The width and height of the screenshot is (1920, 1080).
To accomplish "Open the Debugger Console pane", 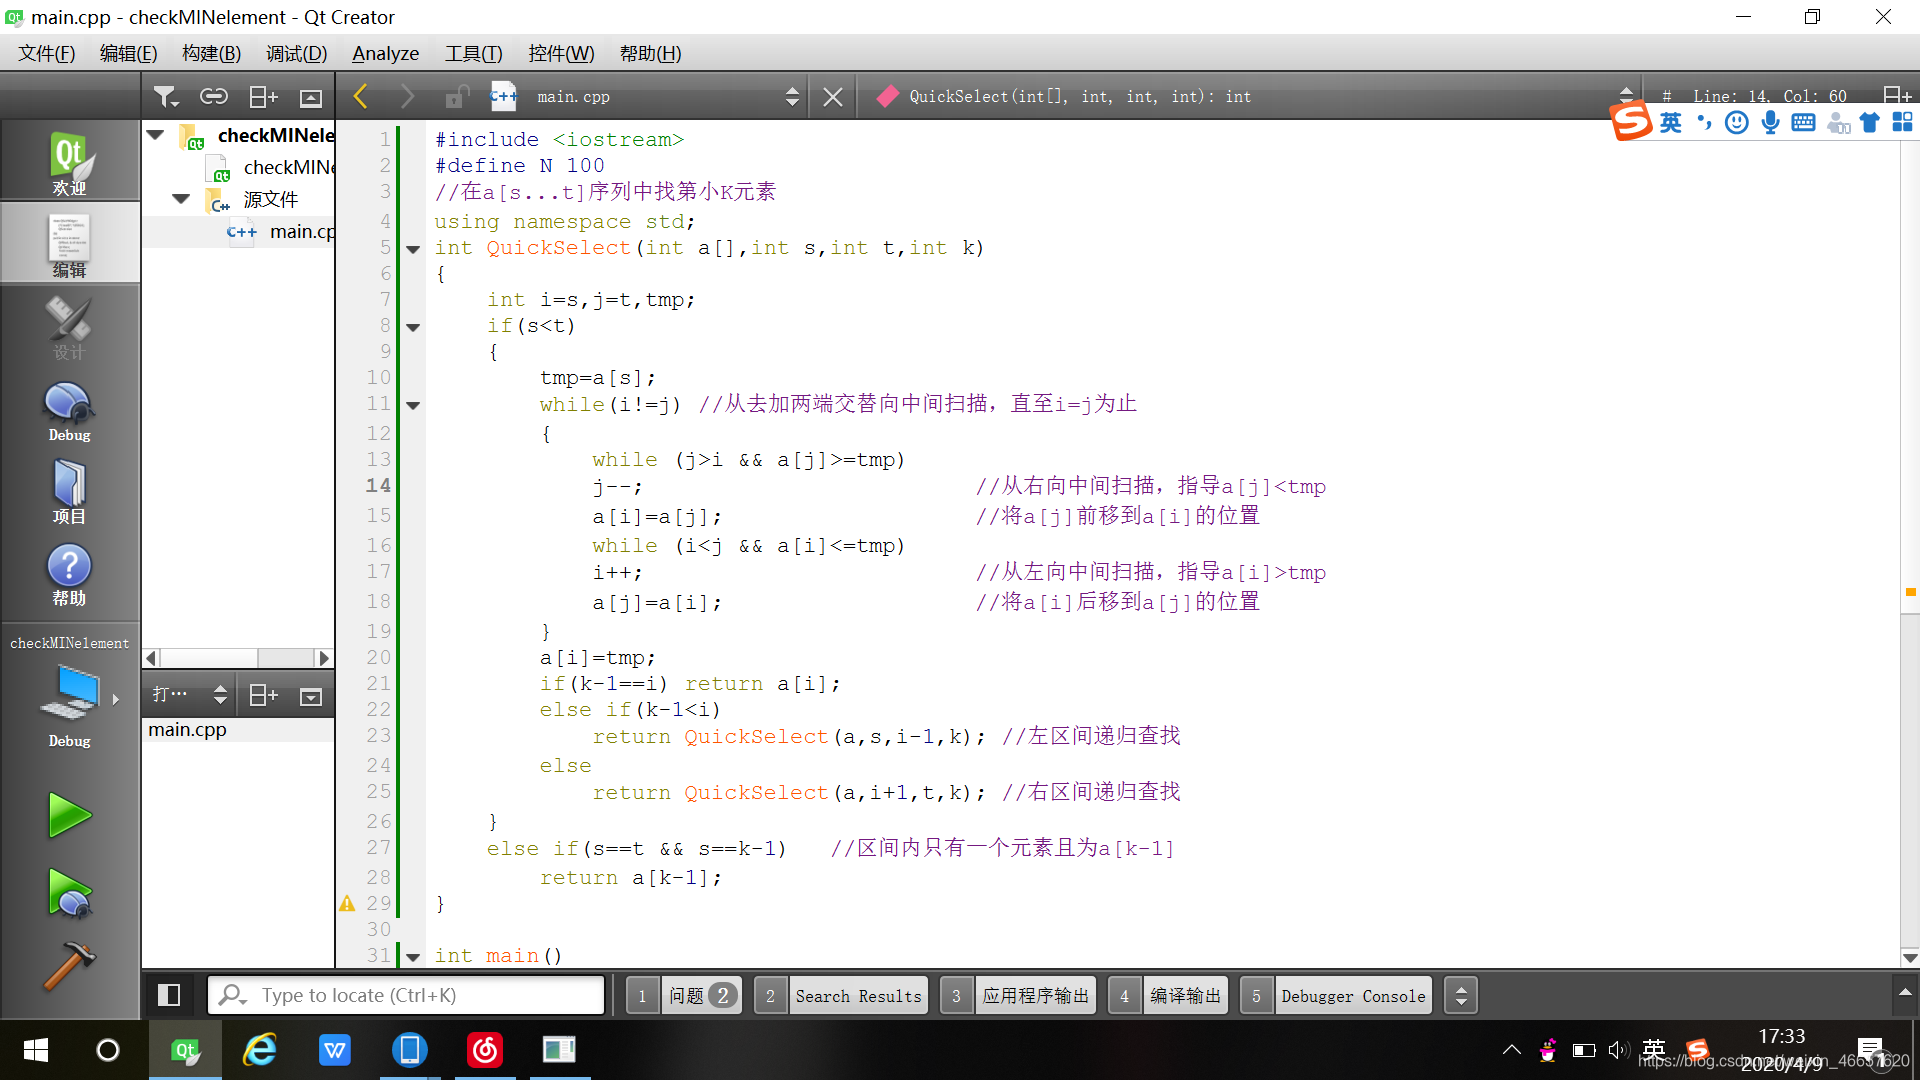I will coord(1336,995).
